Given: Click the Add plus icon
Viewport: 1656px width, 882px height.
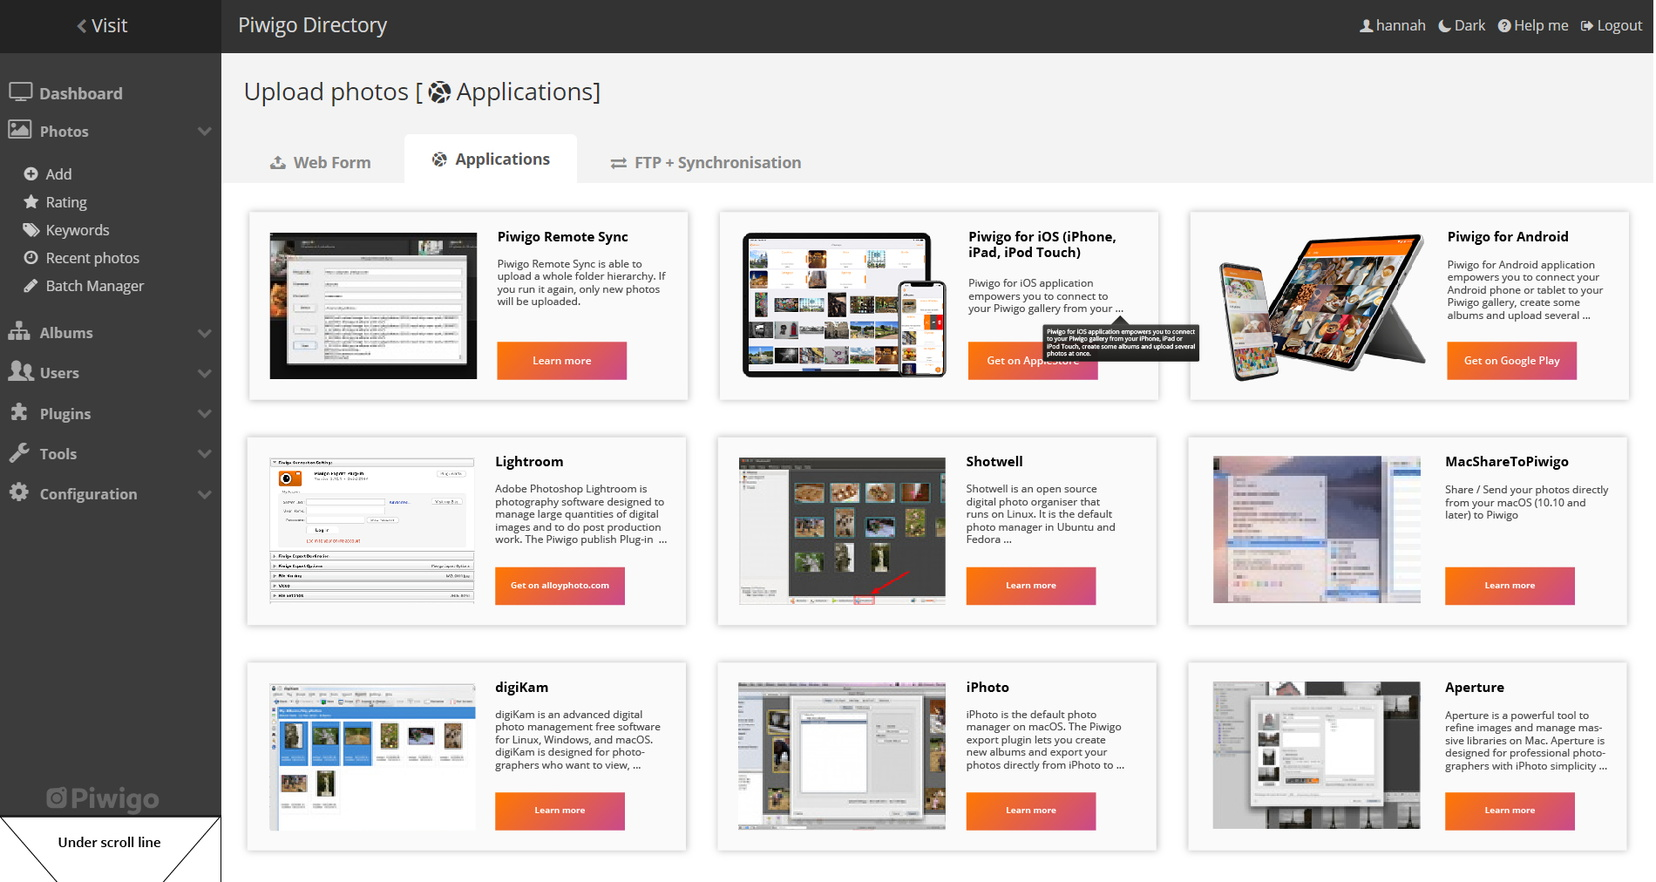Looking at the screenshot, I should click(31, 174).
